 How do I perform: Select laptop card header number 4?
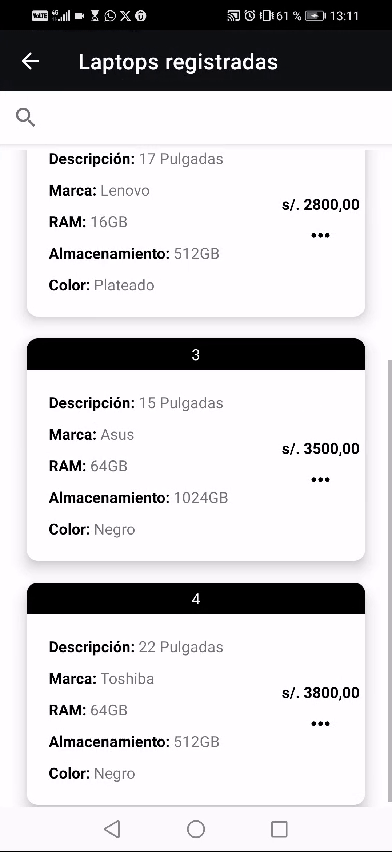196,599
